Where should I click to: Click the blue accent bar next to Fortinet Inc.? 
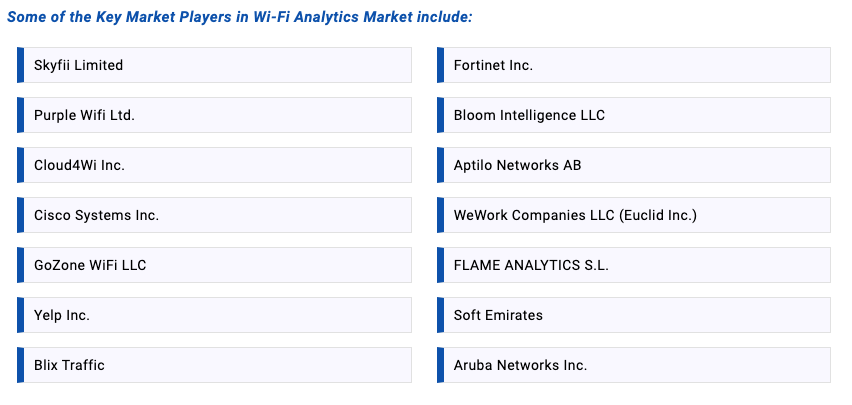[x=440, y=65]
